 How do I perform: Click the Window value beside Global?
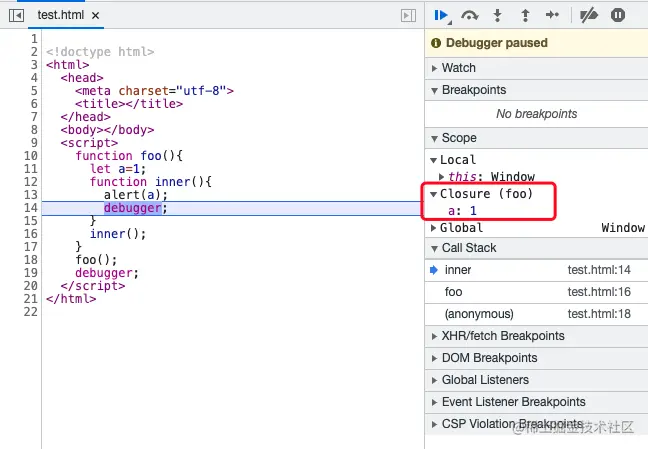click(x=623, y=228)
